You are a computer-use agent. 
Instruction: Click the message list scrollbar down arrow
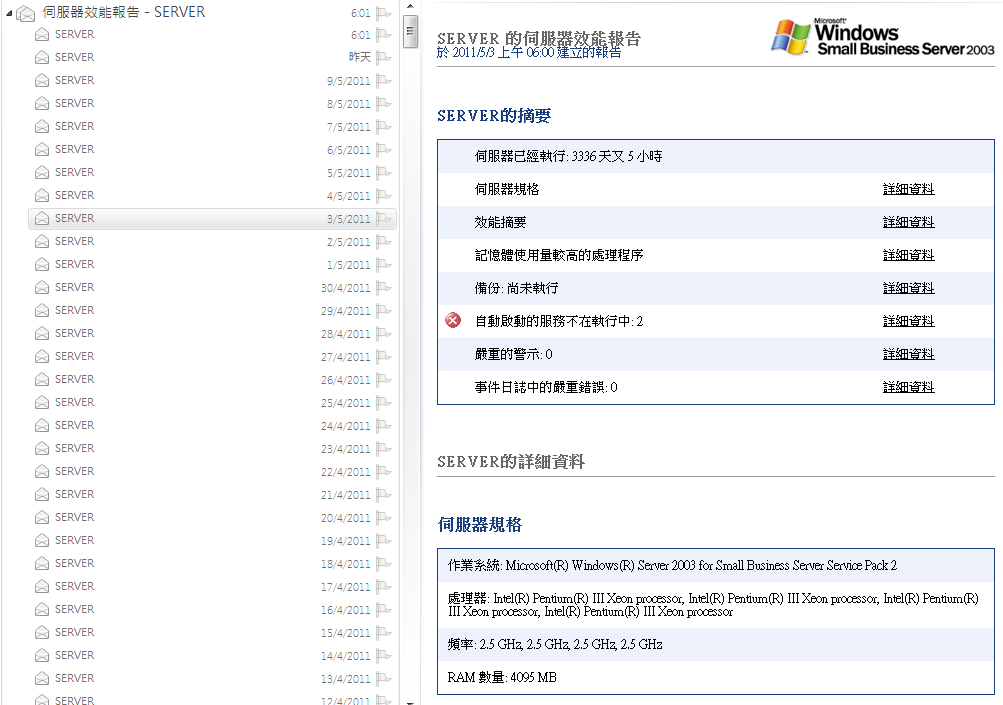click(x=410, y=701)
